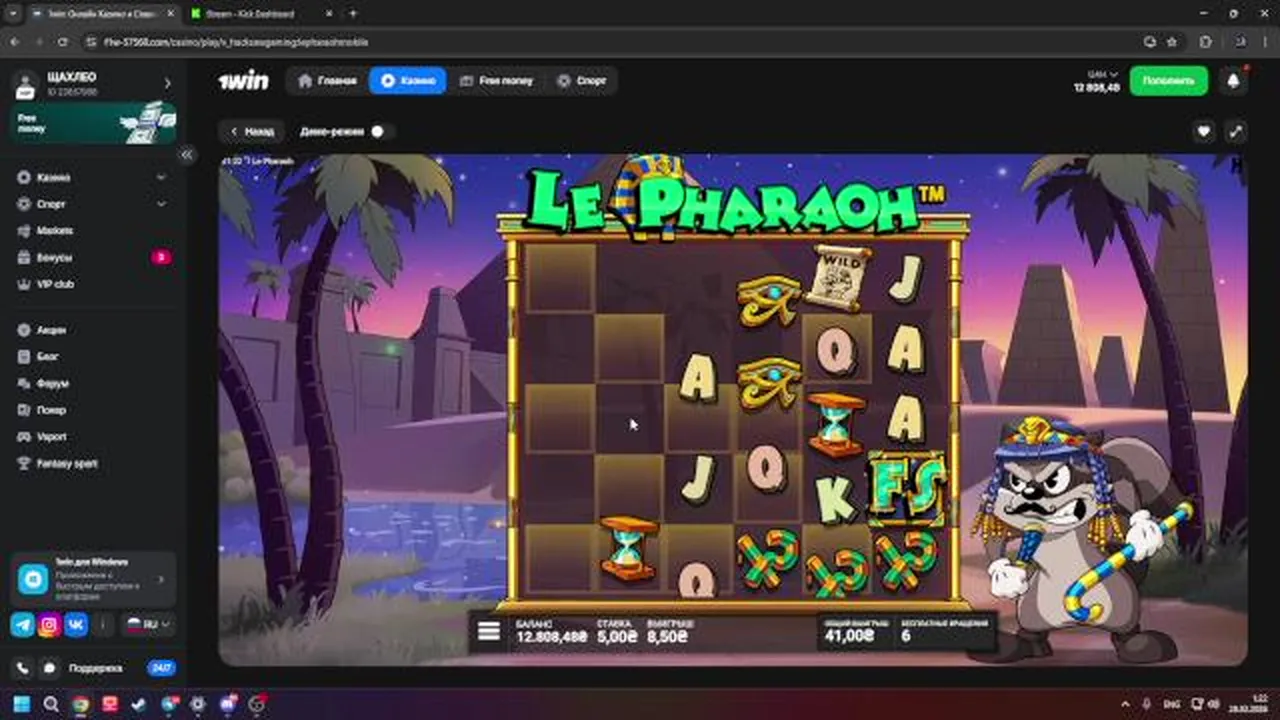Open a new browser tab
This screenshot has height=720, width=1280.
[x=352, y=14]
